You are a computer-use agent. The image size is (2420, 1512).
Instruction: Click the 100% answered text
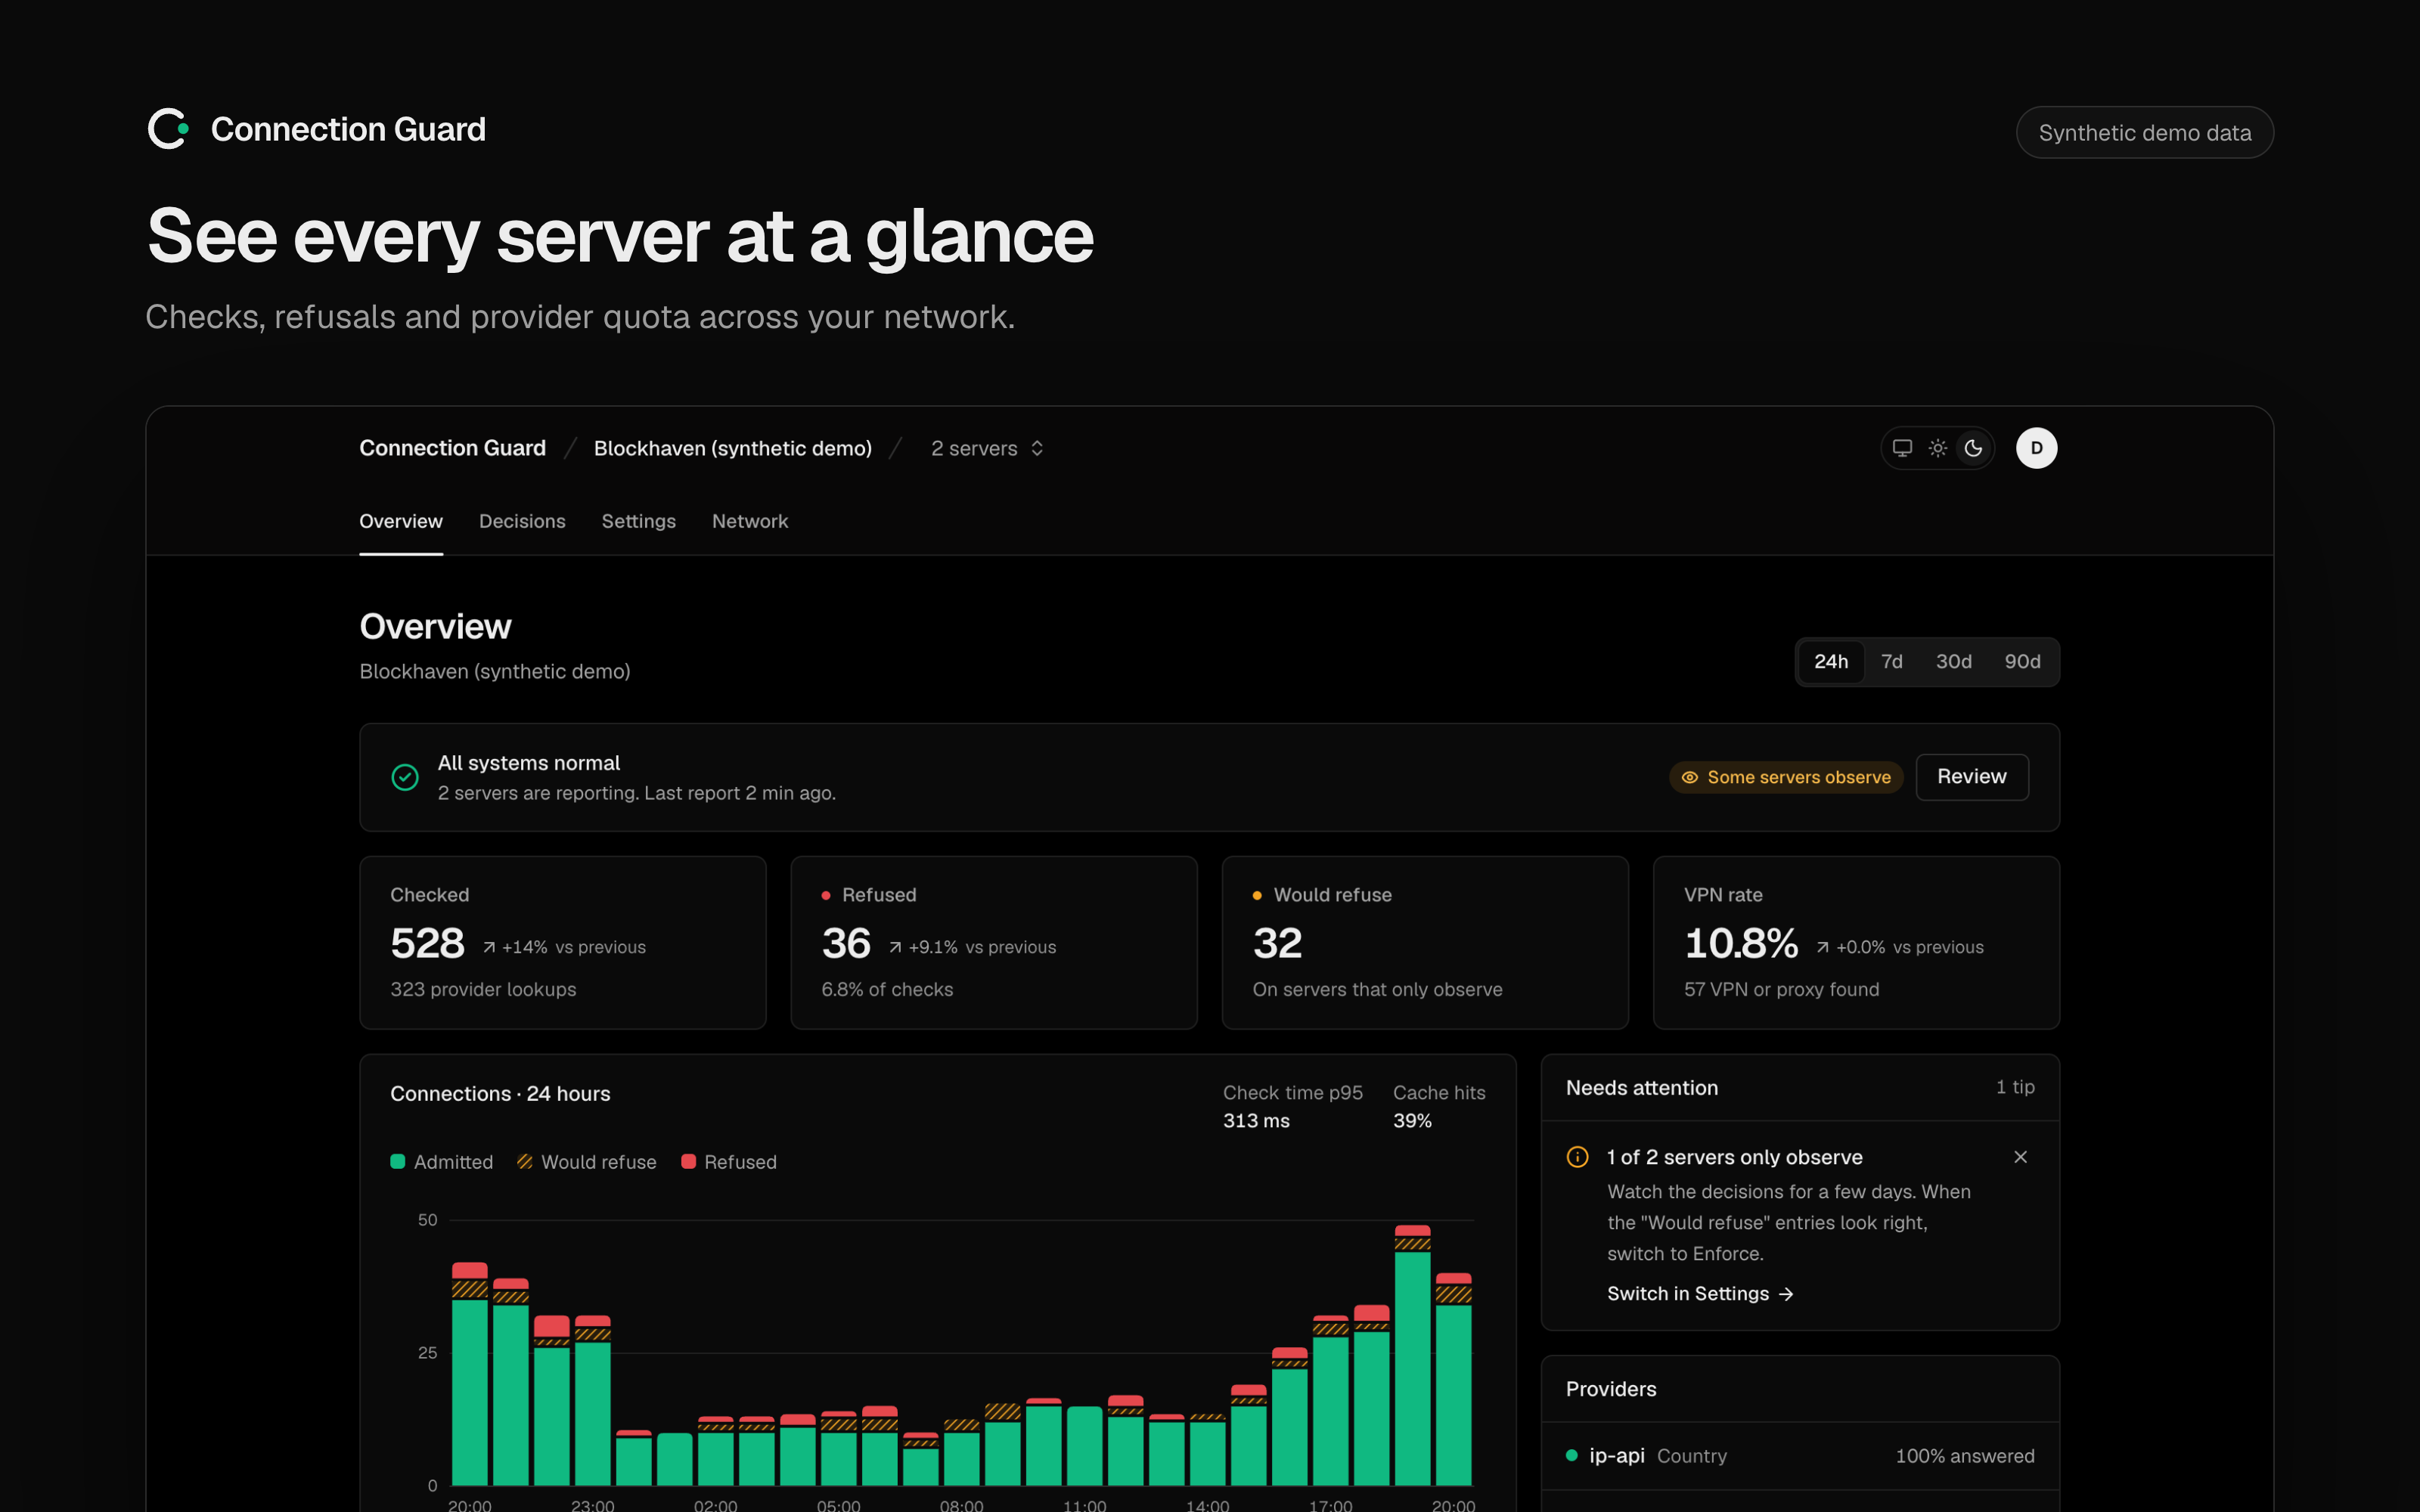tap(1964, 1456)
